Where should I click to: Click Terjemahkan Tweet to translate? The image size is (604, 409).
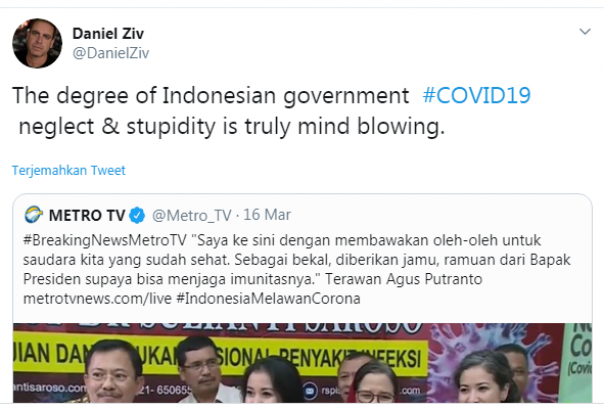(x=69, y=170)
